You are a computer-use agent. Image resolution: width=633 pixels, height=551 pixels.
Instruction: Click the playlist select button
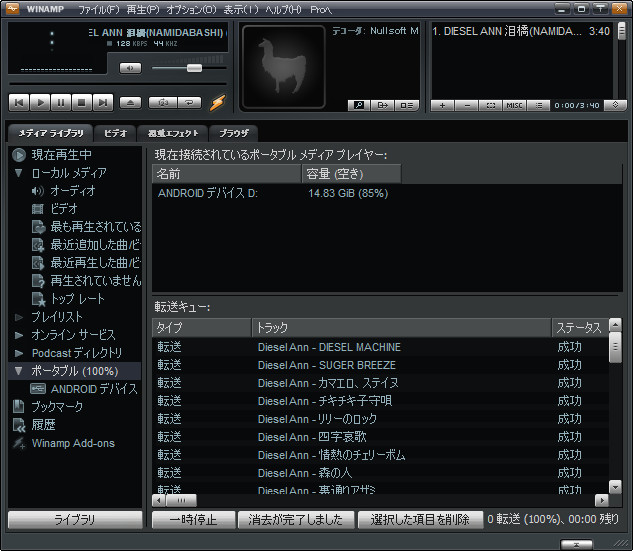click(x=490, y=105)
